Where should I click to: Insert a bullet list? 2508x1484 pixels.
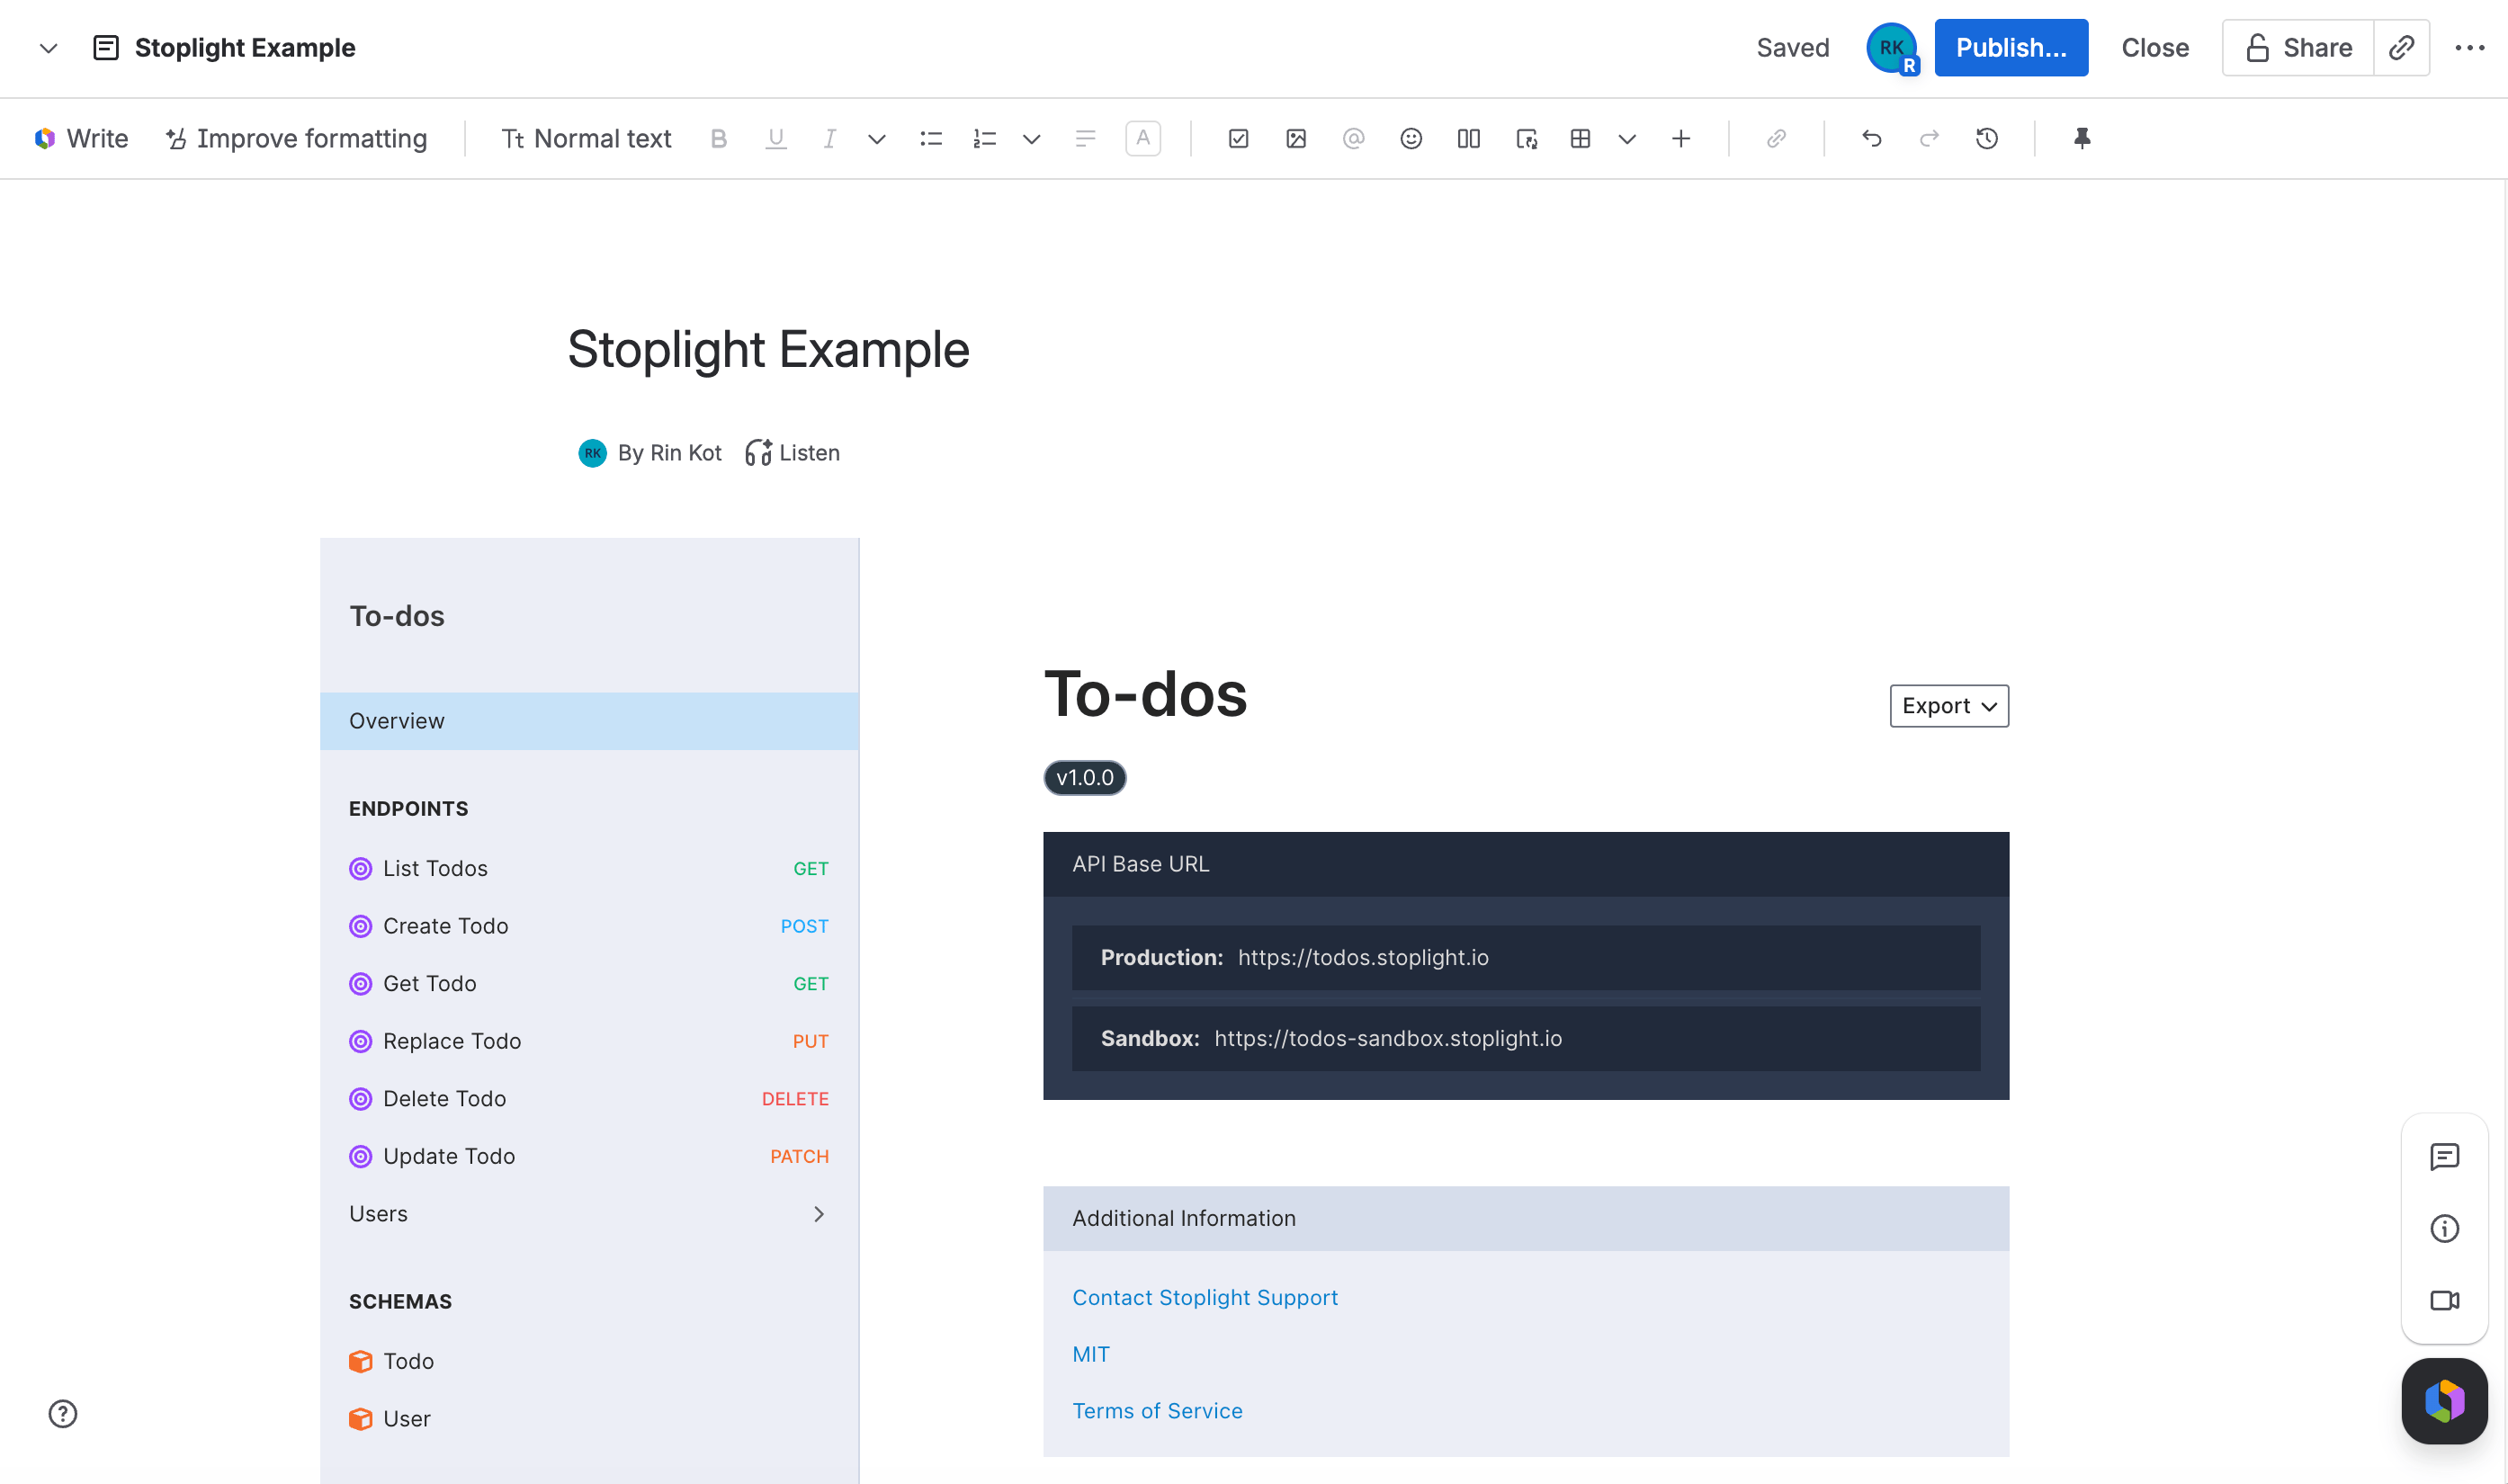pyautogui.click(x=930, y=138)
